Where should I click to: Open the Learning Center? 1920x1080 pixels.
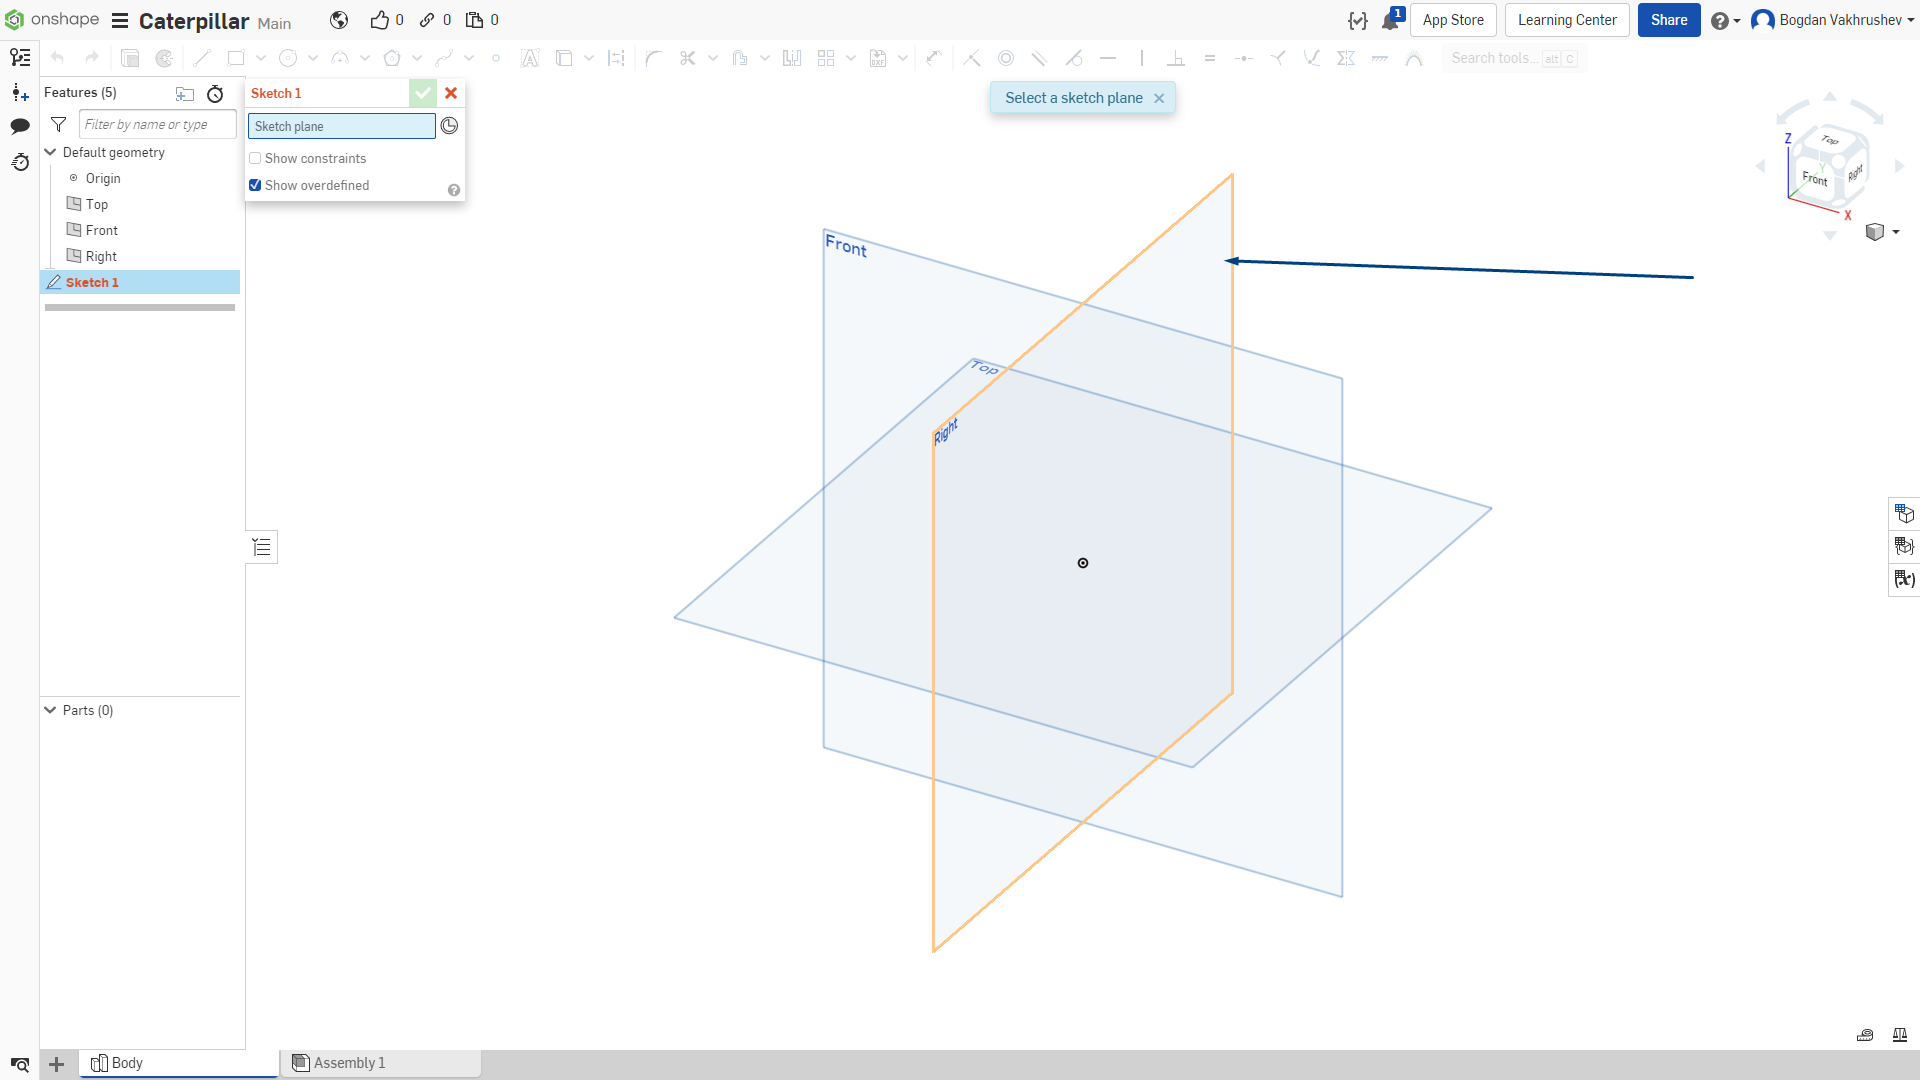[x=1567, y=20]
